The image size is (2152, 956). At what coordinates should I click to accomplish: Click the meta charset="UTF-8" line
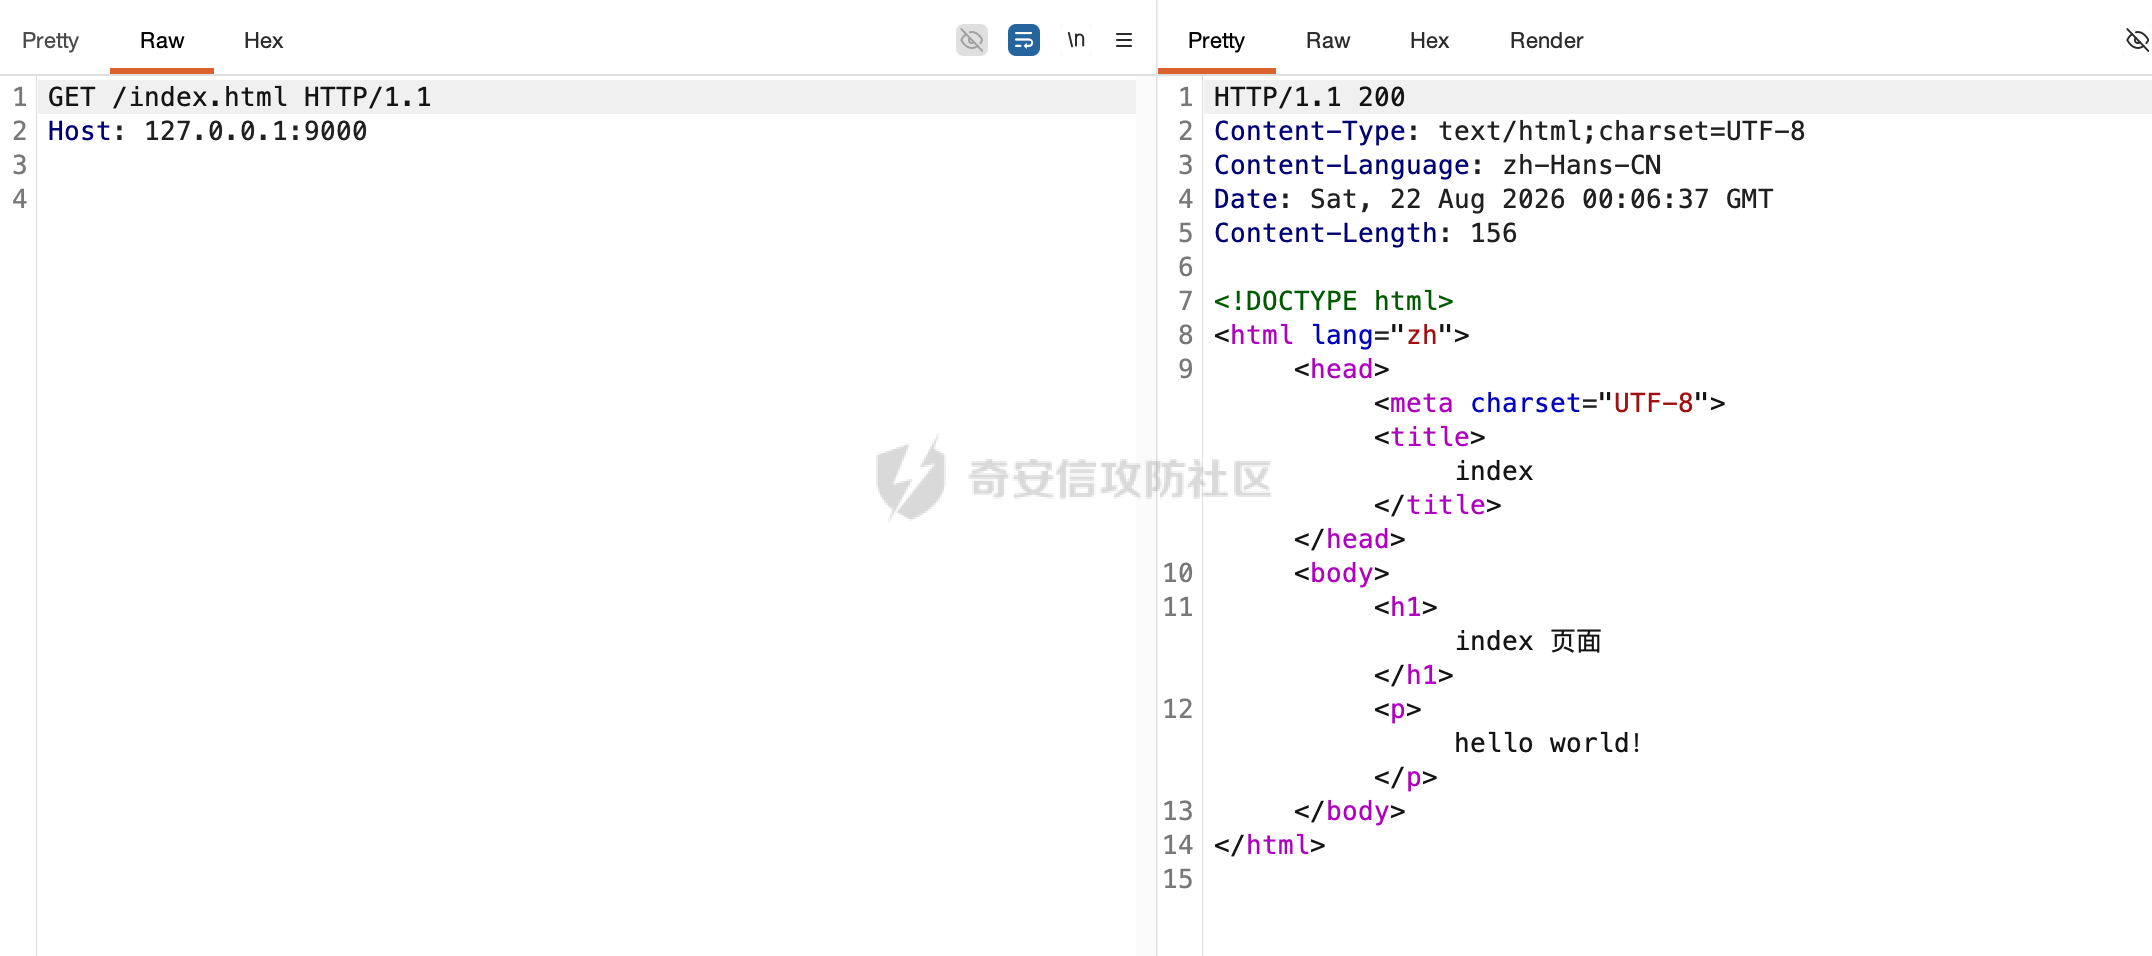click(1549, 403)
